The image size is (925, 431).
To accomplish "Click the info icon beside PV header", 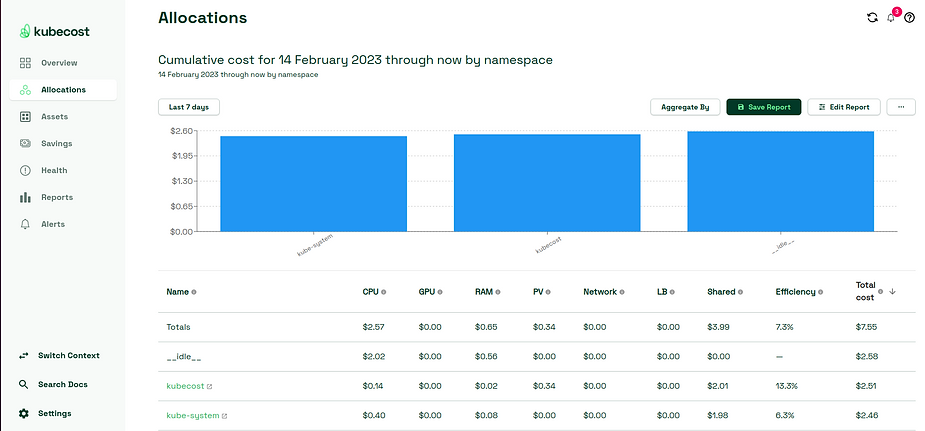I will pos(548,292).
